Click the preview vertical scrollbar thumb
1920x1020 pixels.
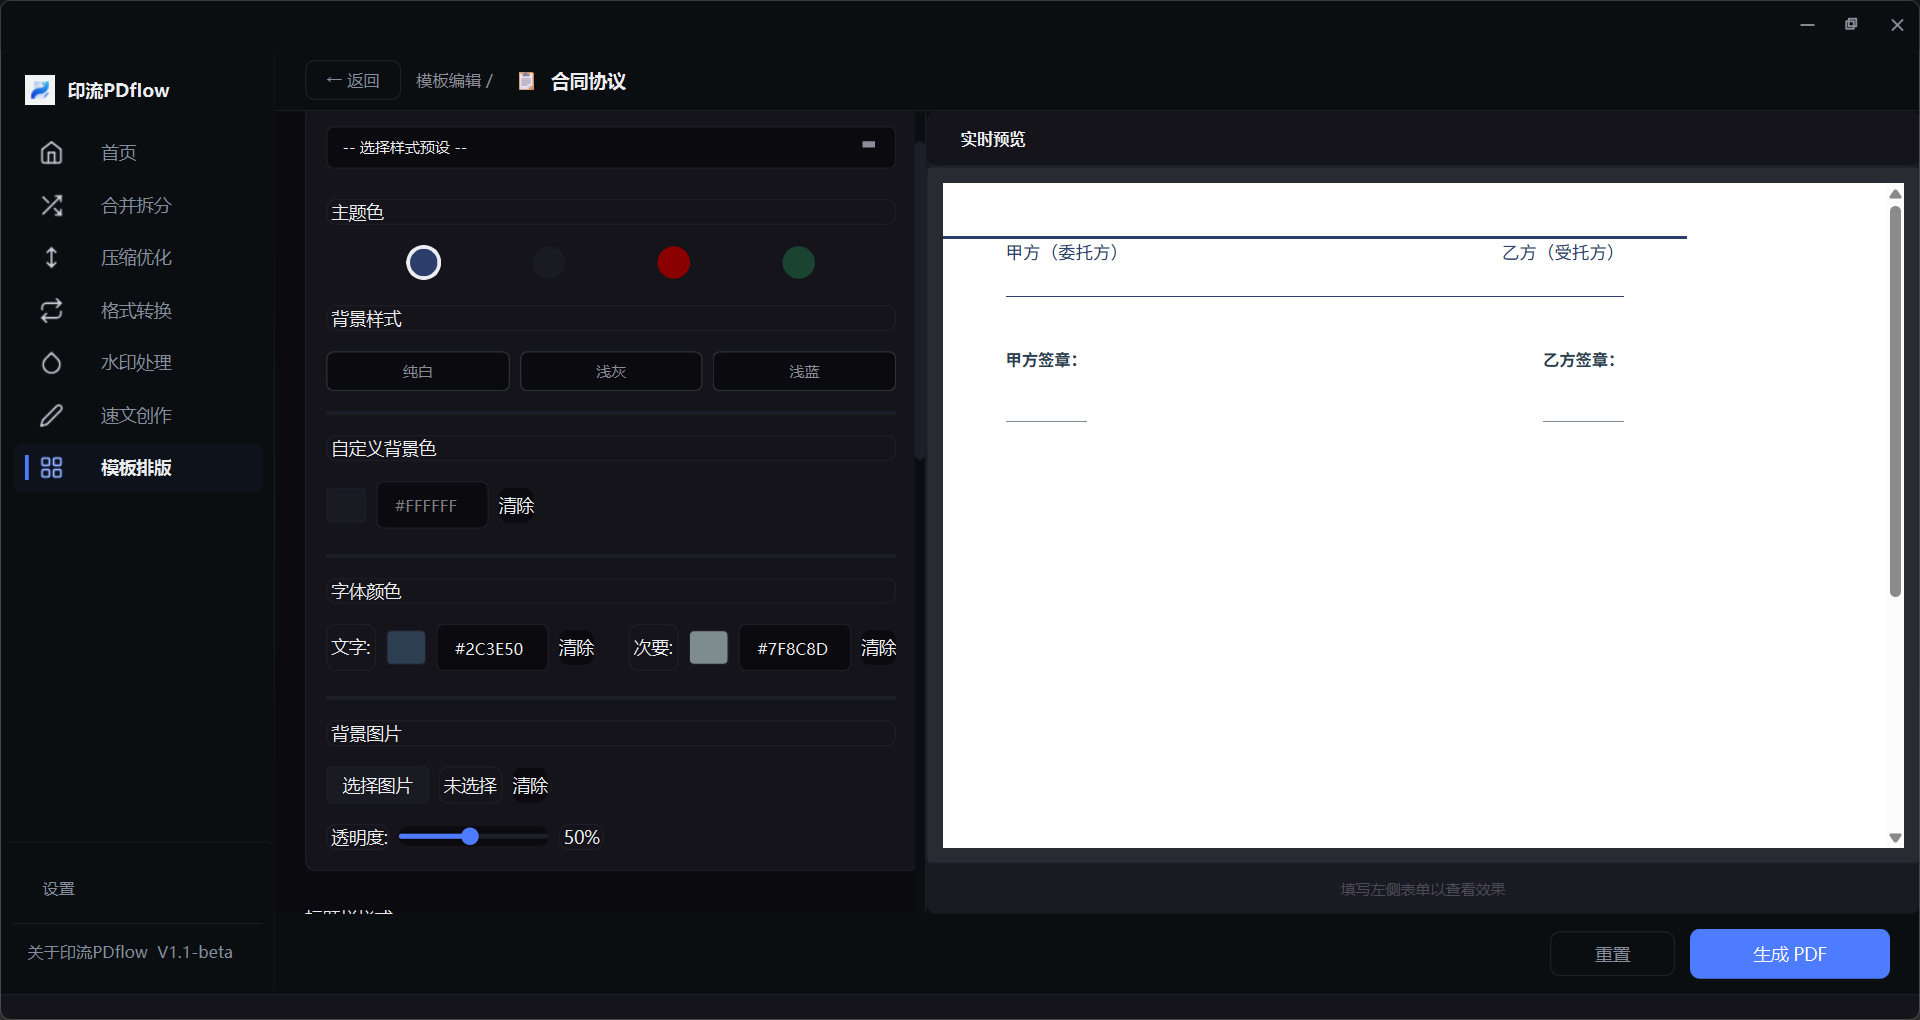(x=1895, y=402)
